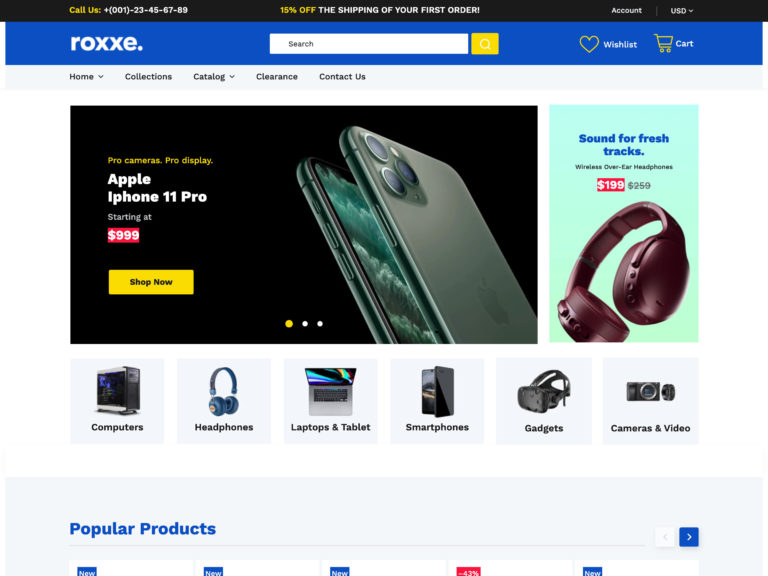Click the Shop Now button
The image size is (768, 576).
tap(151, 282)
